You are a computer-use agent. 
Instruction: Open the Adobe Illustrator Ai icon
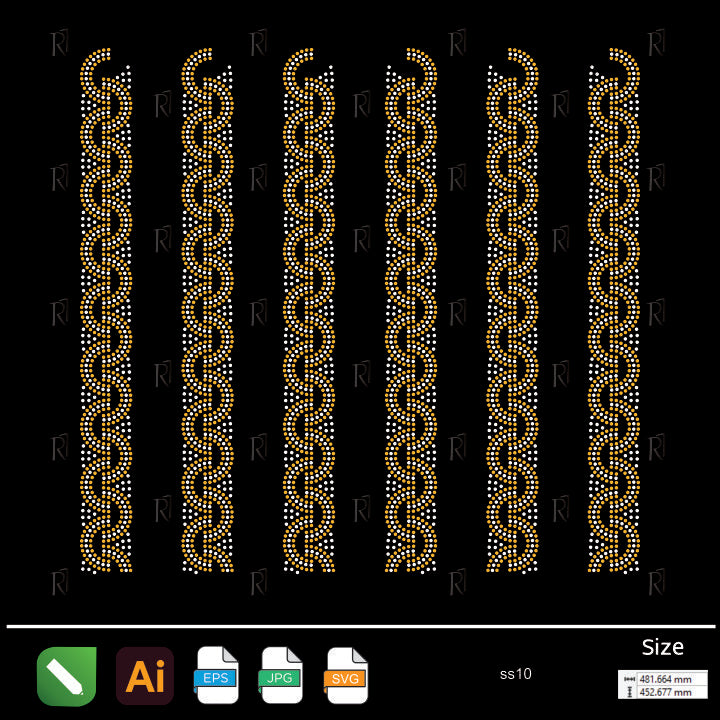[145, 677]
